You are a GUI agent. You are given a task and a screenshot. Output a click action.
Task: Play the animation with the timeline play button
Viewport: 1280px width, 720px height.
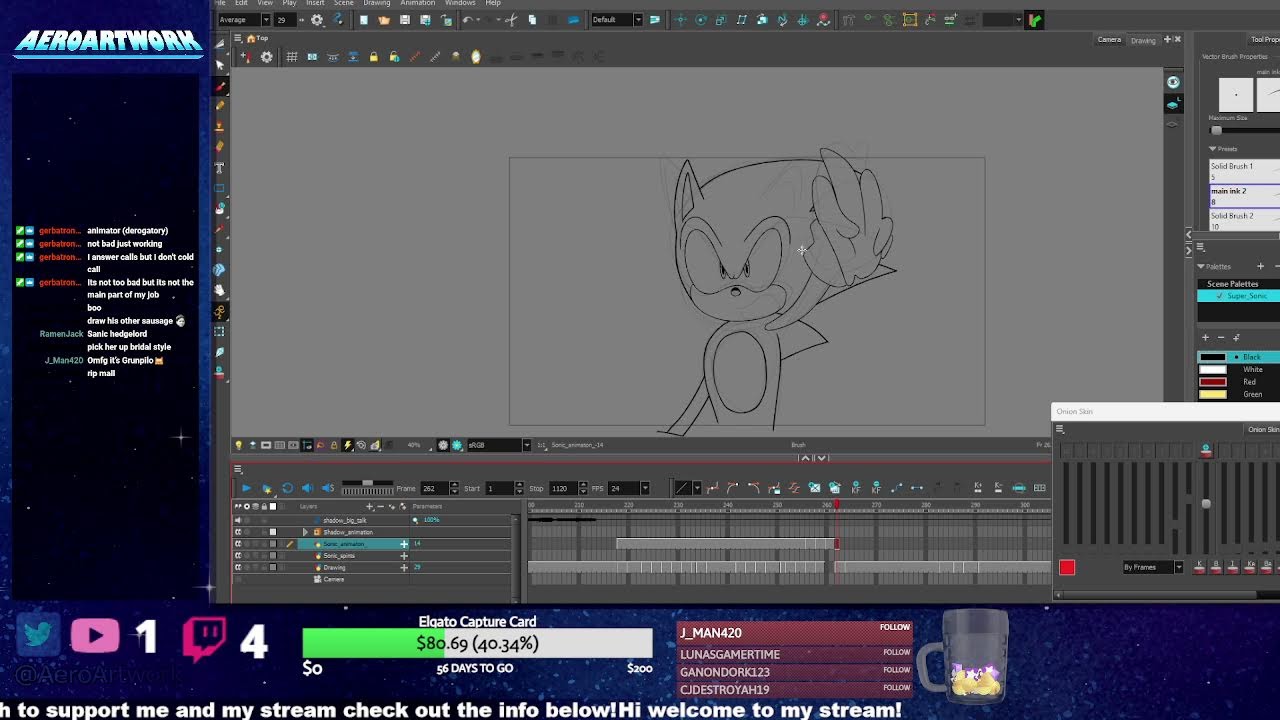tap(246, 488)
